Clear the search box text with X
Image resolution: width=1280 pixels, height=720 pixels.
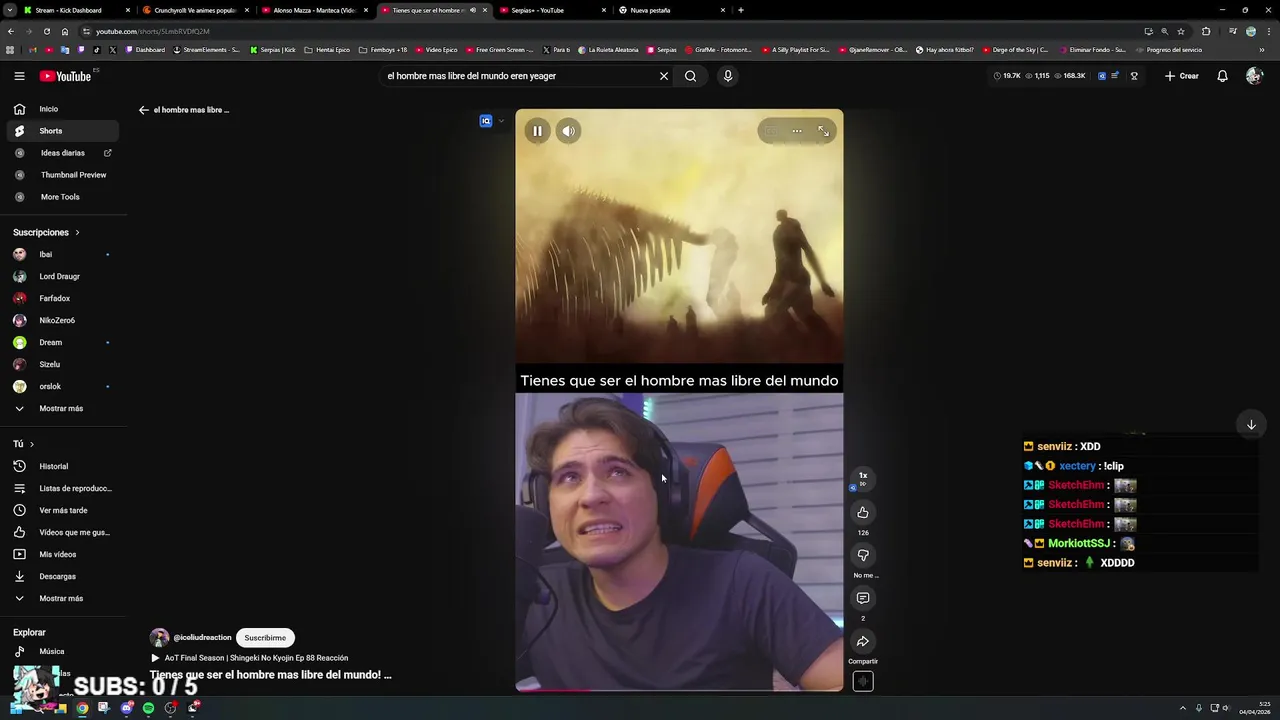coord(663,76)
